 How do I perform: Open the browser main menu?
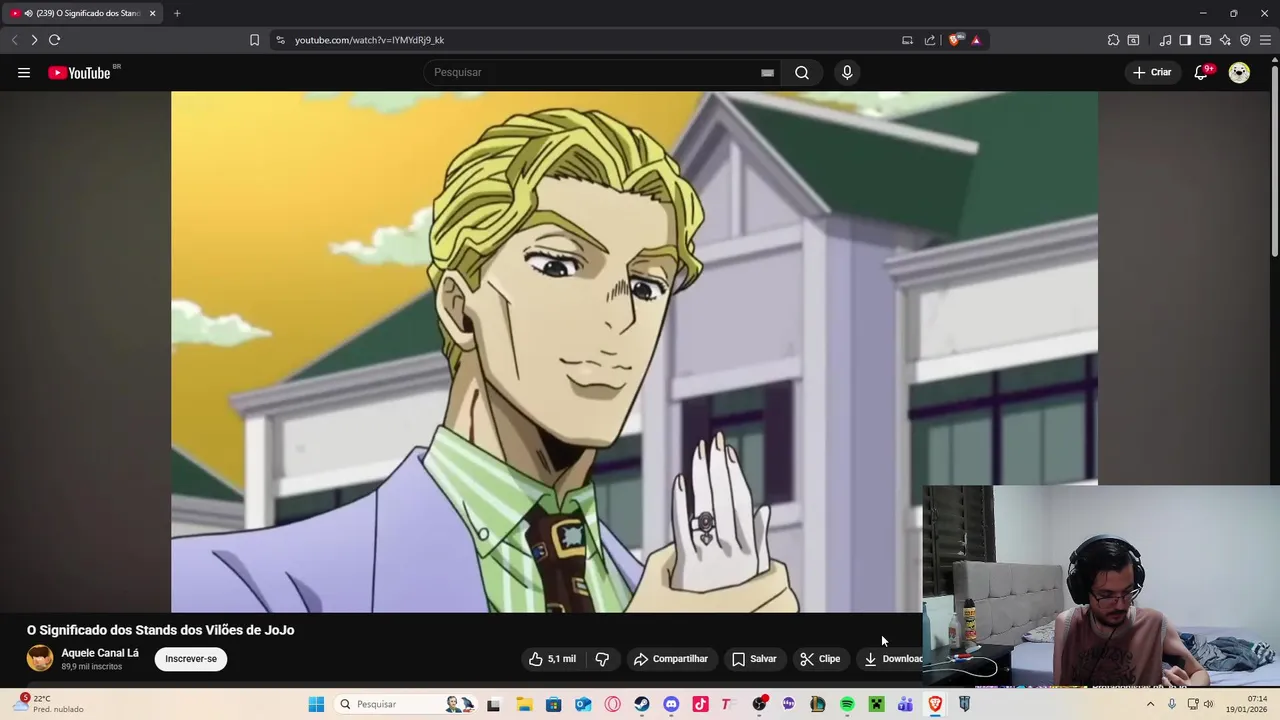click(x=1265, y=40)
